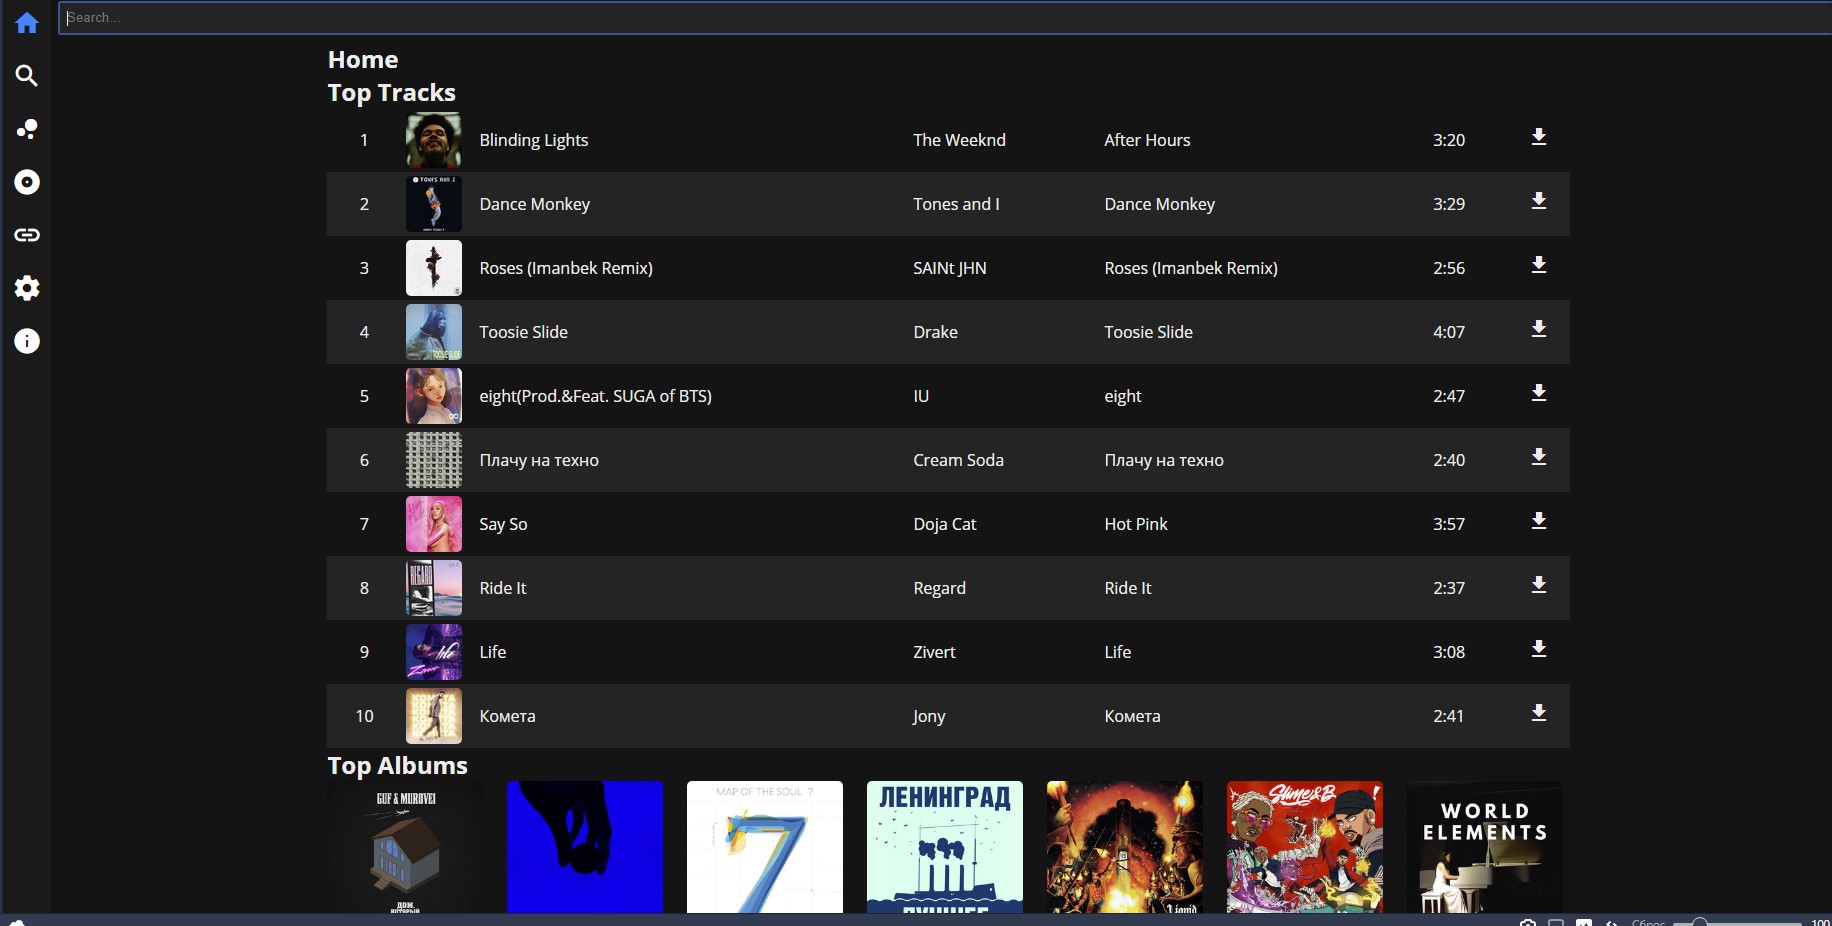Open the Doja Cat artist link
Image resolution: width=1832 pixels, height=926 pixels.
[944, 524]
